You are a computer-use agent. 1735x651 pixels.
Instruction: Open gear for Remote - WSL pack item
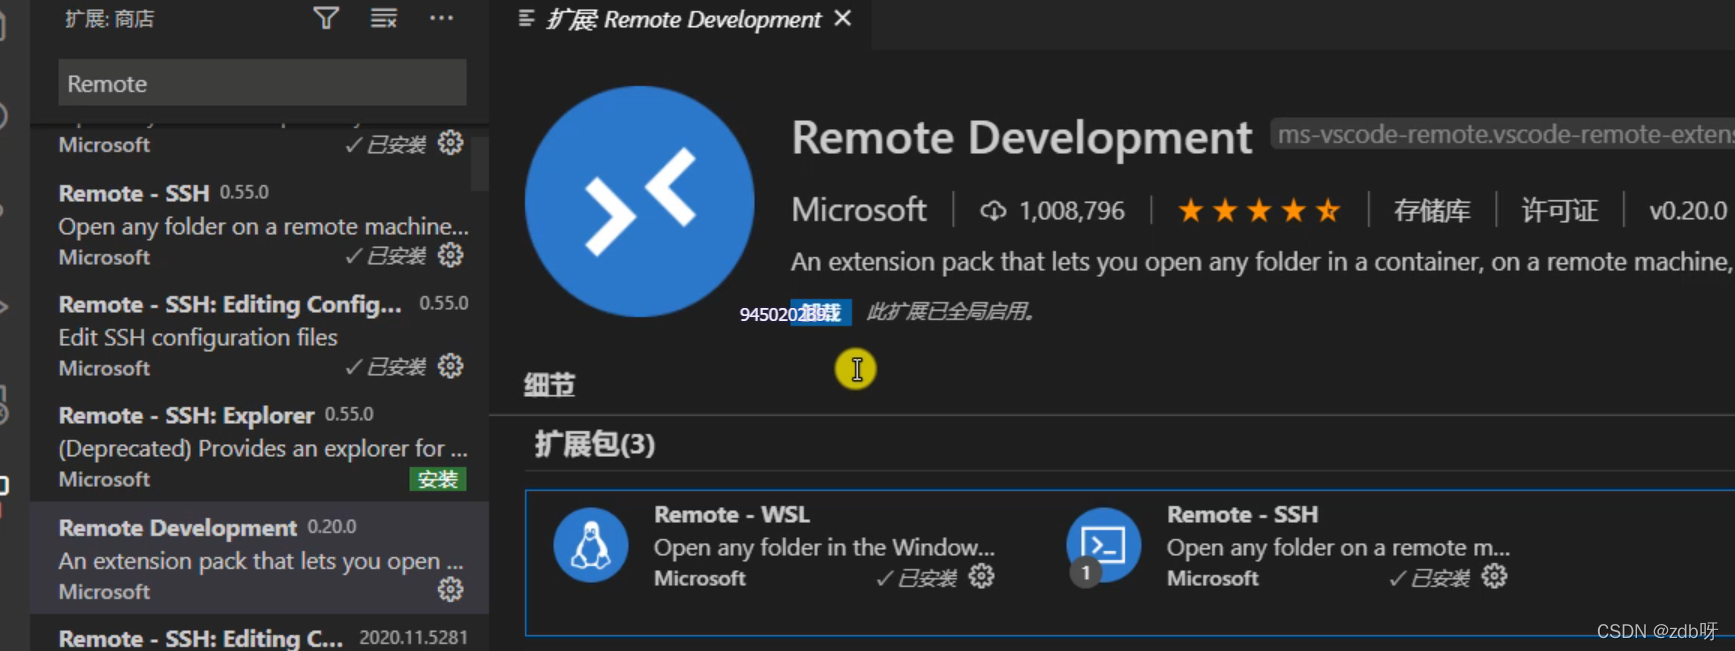[982, 576]
